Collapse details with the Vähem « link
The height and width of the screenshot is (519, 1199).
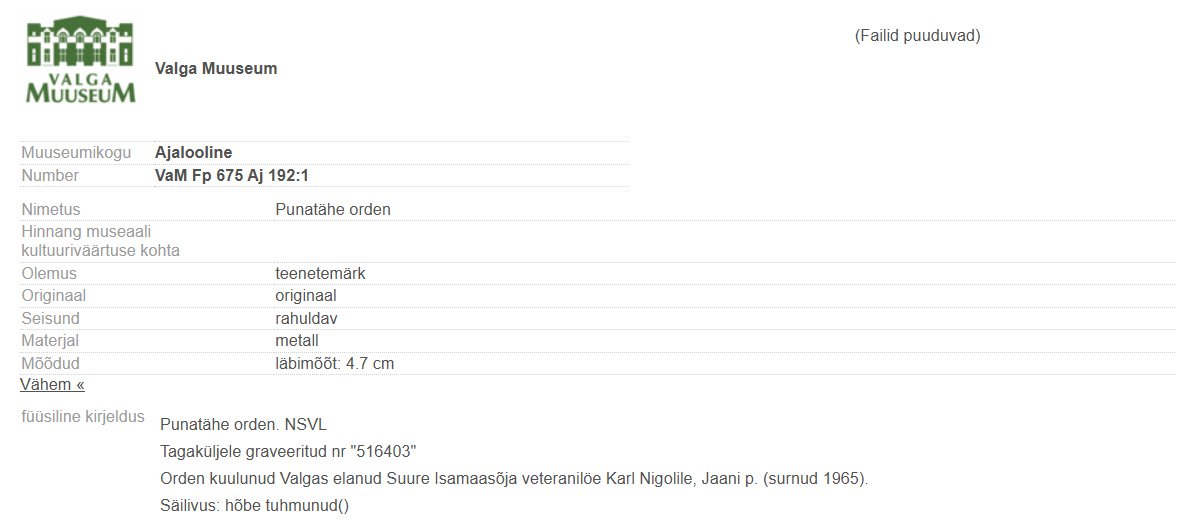point(52,385)
